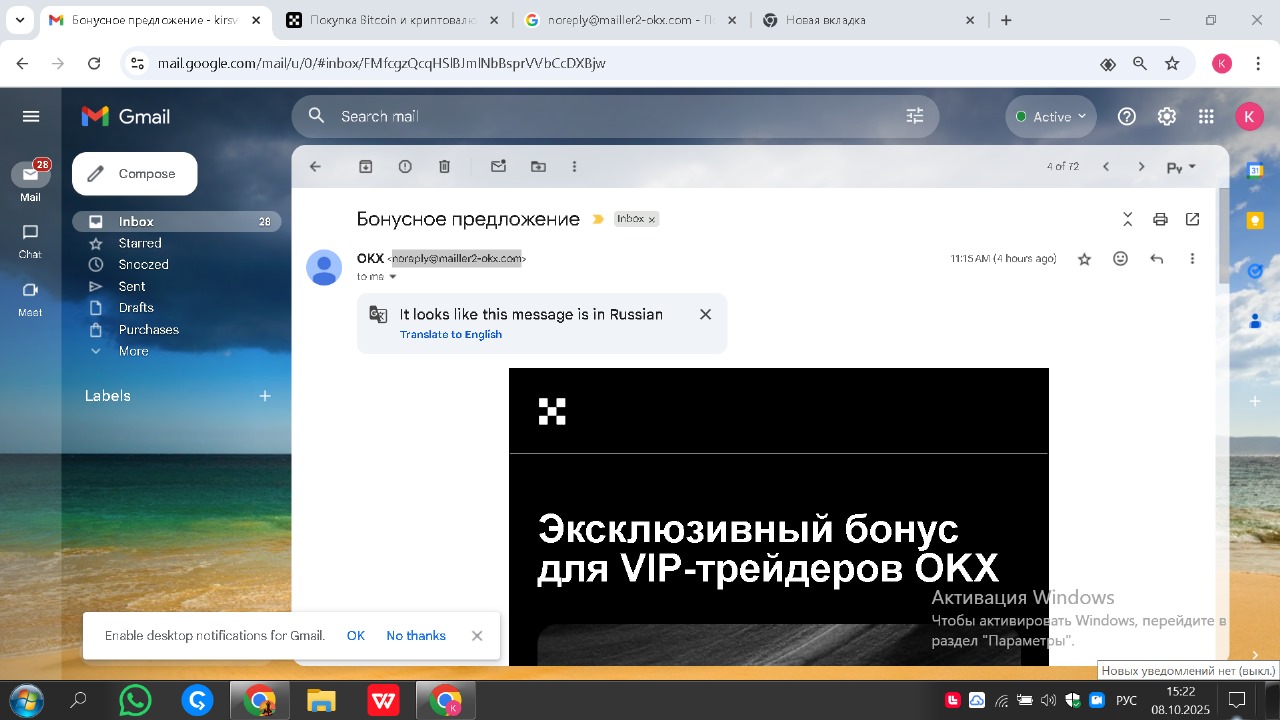Image resolution: width=1280 pixels, height=720 pixels.
Task: Report the message as spam
Action: tap(405, 167)
